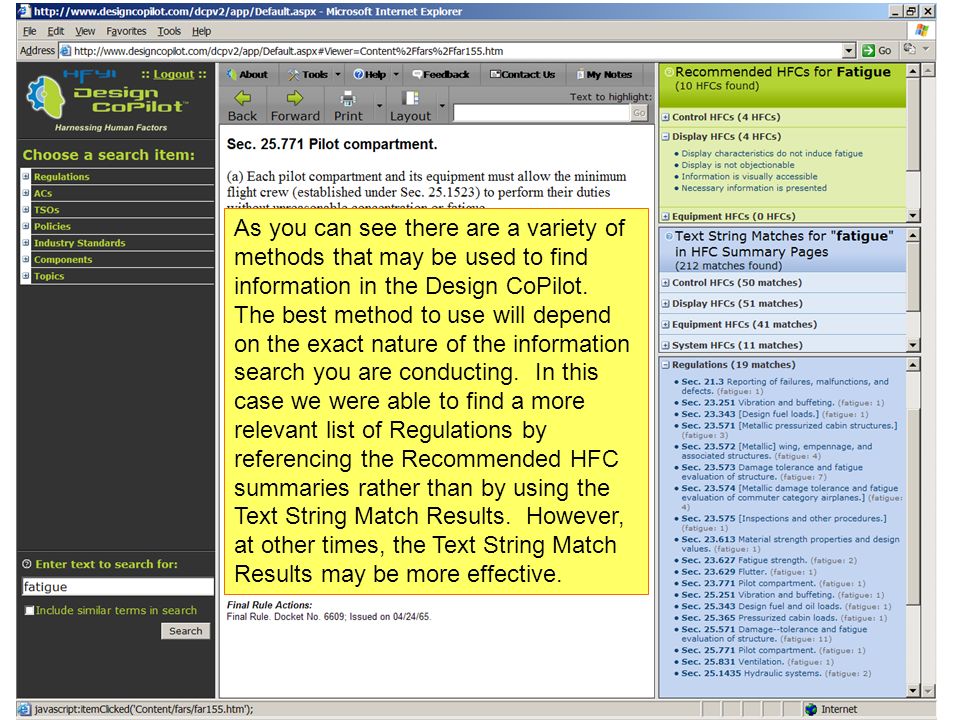Expand Control HFCs (50 matches)

[666, 283]
